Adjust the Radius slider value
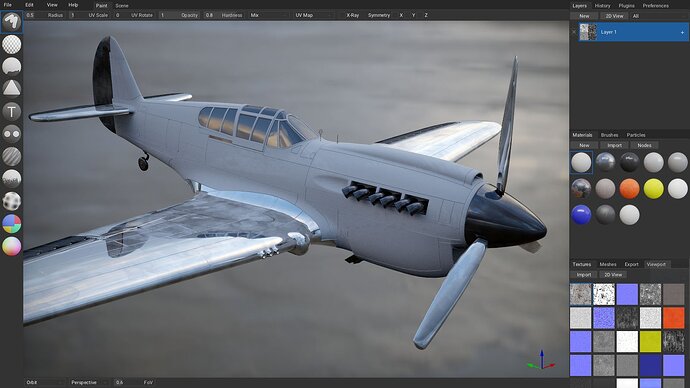This screenshot has width=690, height=388. (45, 15)
